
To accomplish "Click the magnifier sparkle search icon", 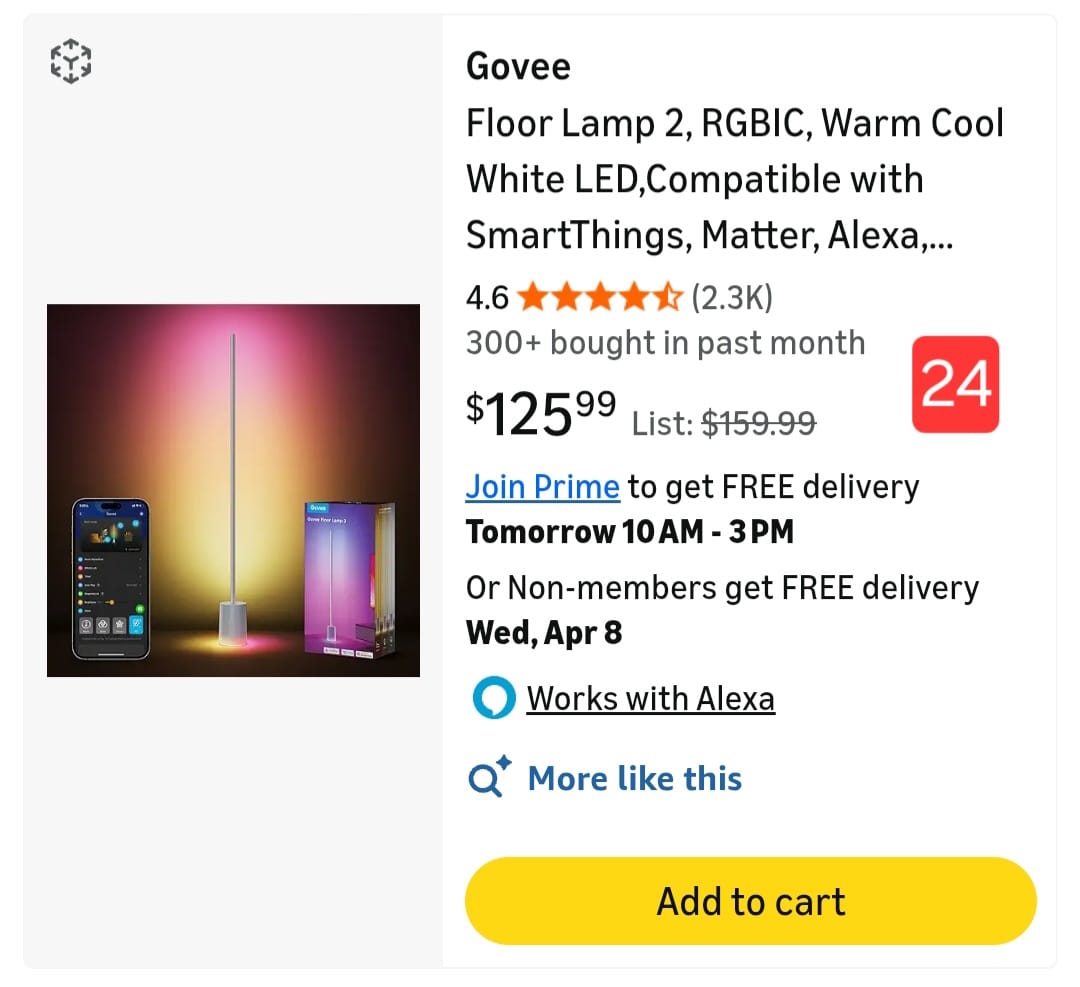I will coord(490,778).
